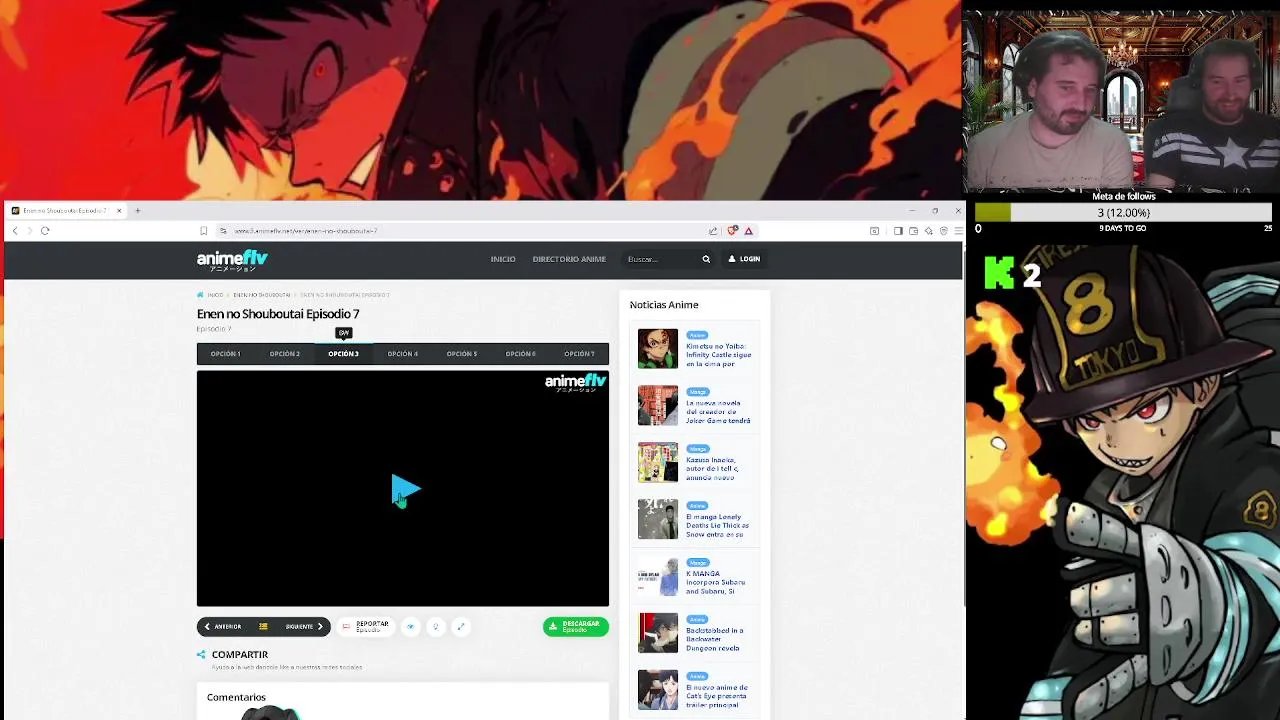Click the AnimeFLV logo in the header
This screenshot has height=720, width=1280.
pyautogui.click(x=232, y=260)
